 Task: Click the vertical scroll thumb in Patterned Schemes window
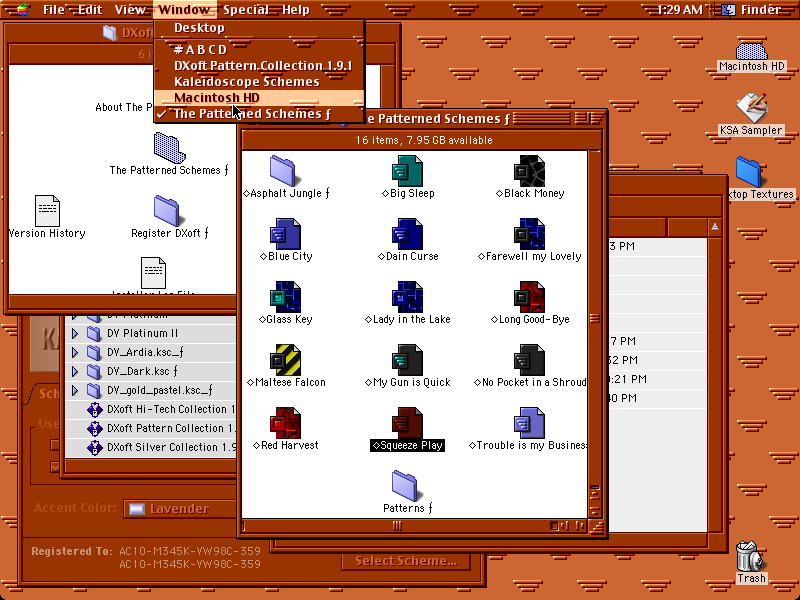pyautogui.click(x=594, y=319)
